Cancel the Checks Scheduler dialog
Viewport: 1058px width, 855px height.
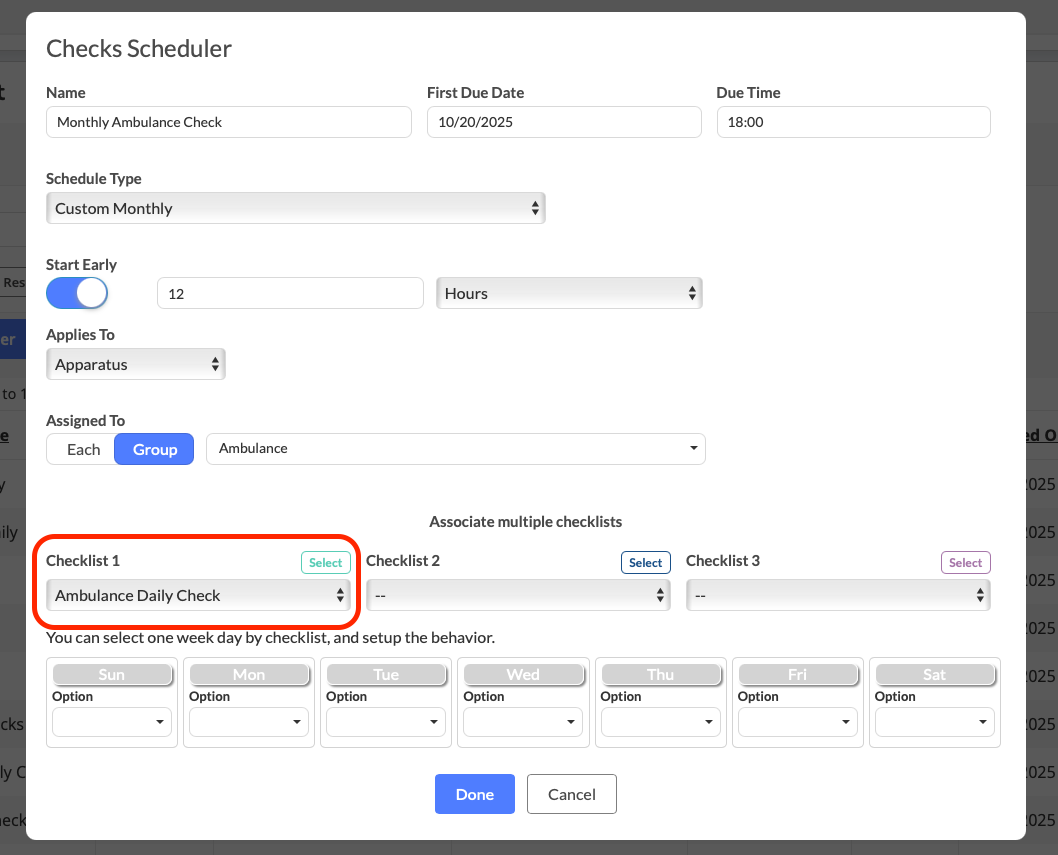(x=571, y=794)
